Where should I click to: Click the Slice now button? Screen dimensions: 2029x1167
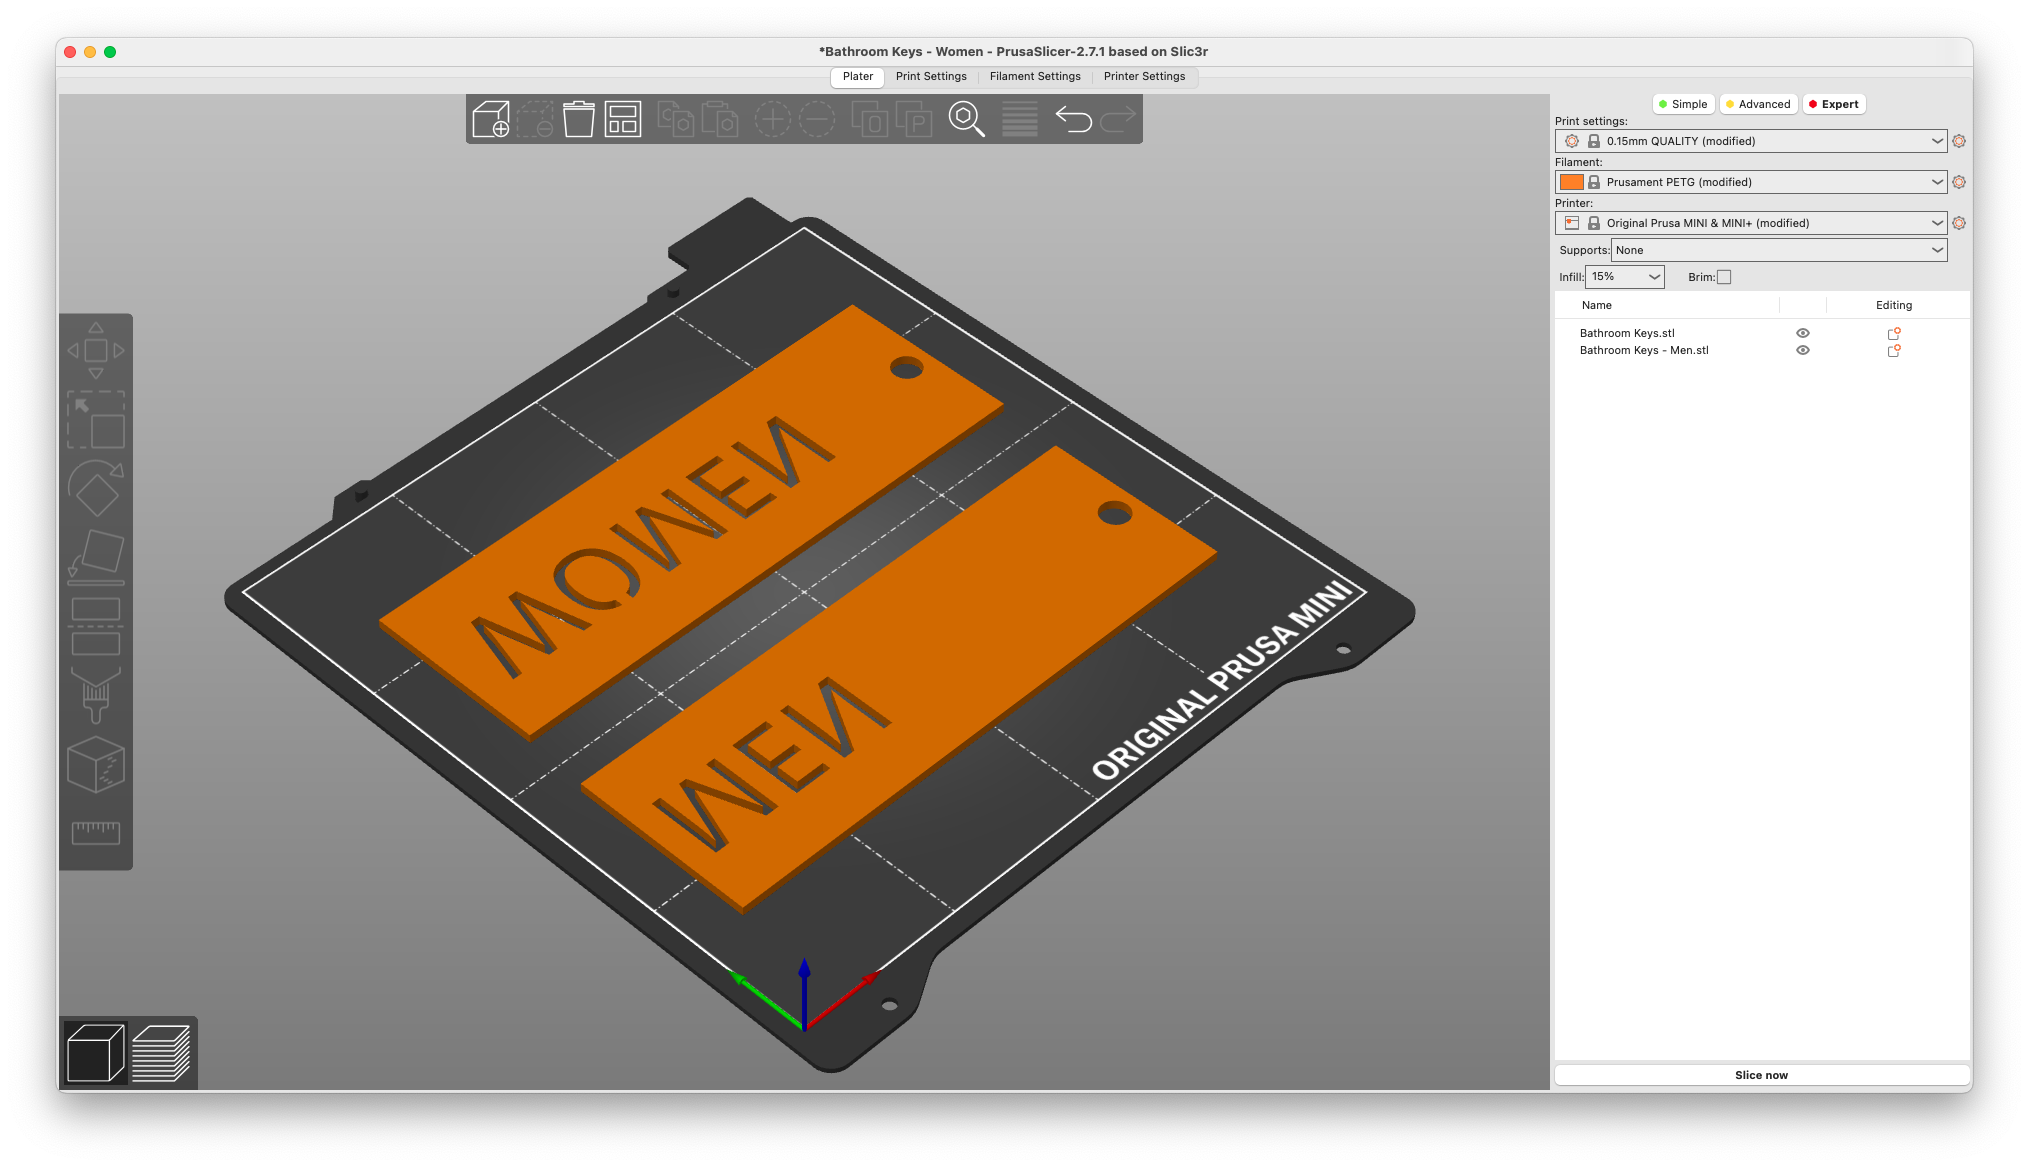(1761, 1075)
